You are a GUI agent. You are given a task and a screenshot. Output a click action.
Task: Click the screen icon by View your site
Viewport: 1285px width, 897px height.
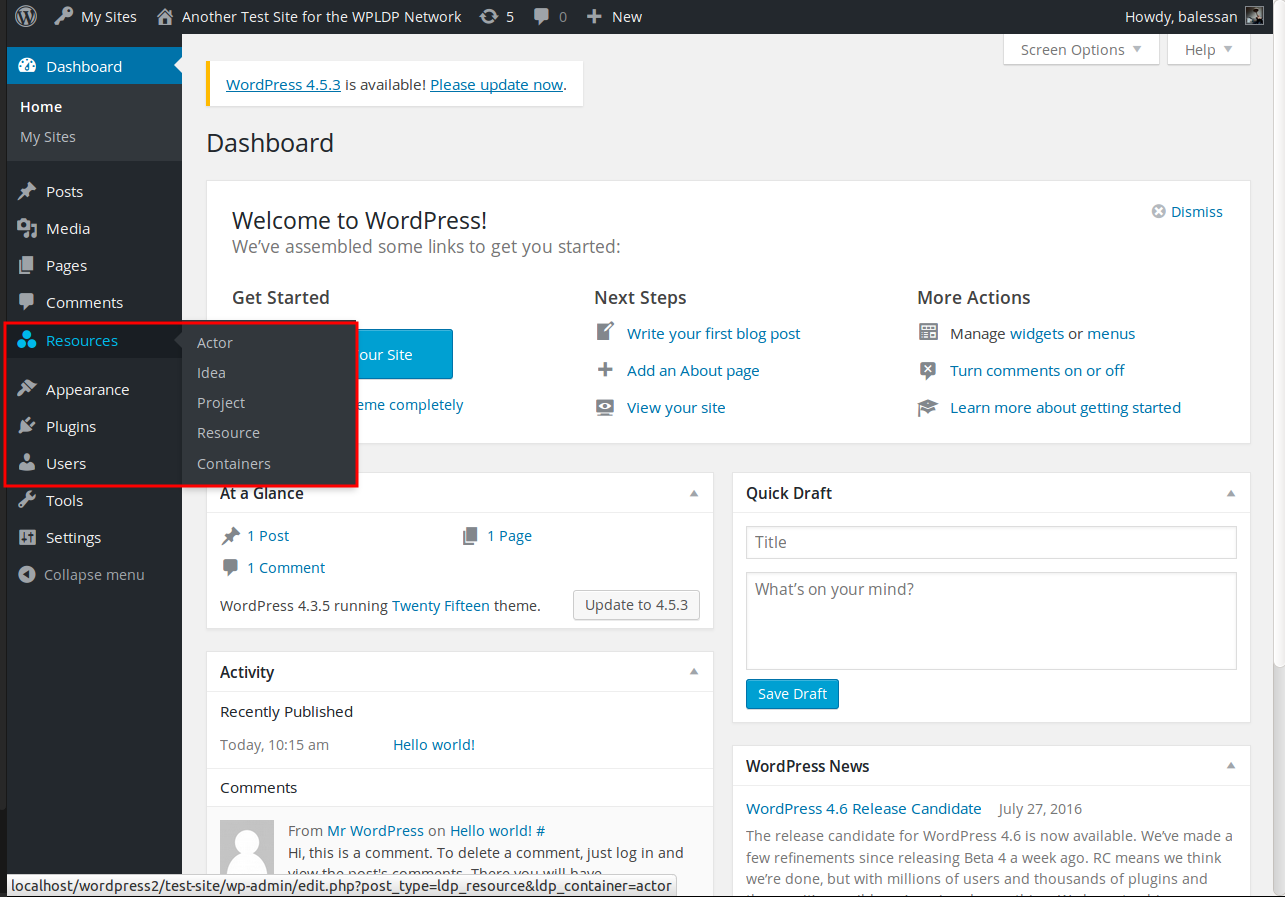coord(605,407)
